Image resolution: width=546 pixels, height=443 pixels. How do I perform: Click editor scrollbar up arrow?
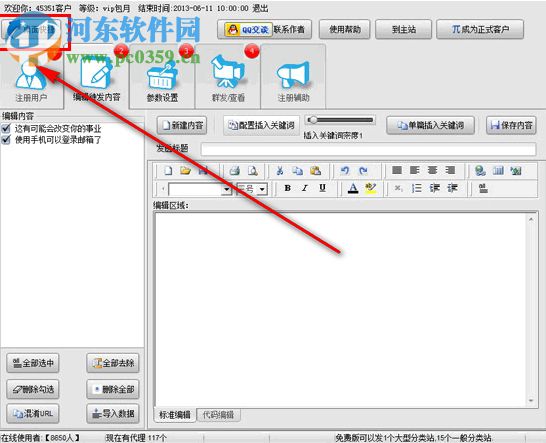[531, 219]
